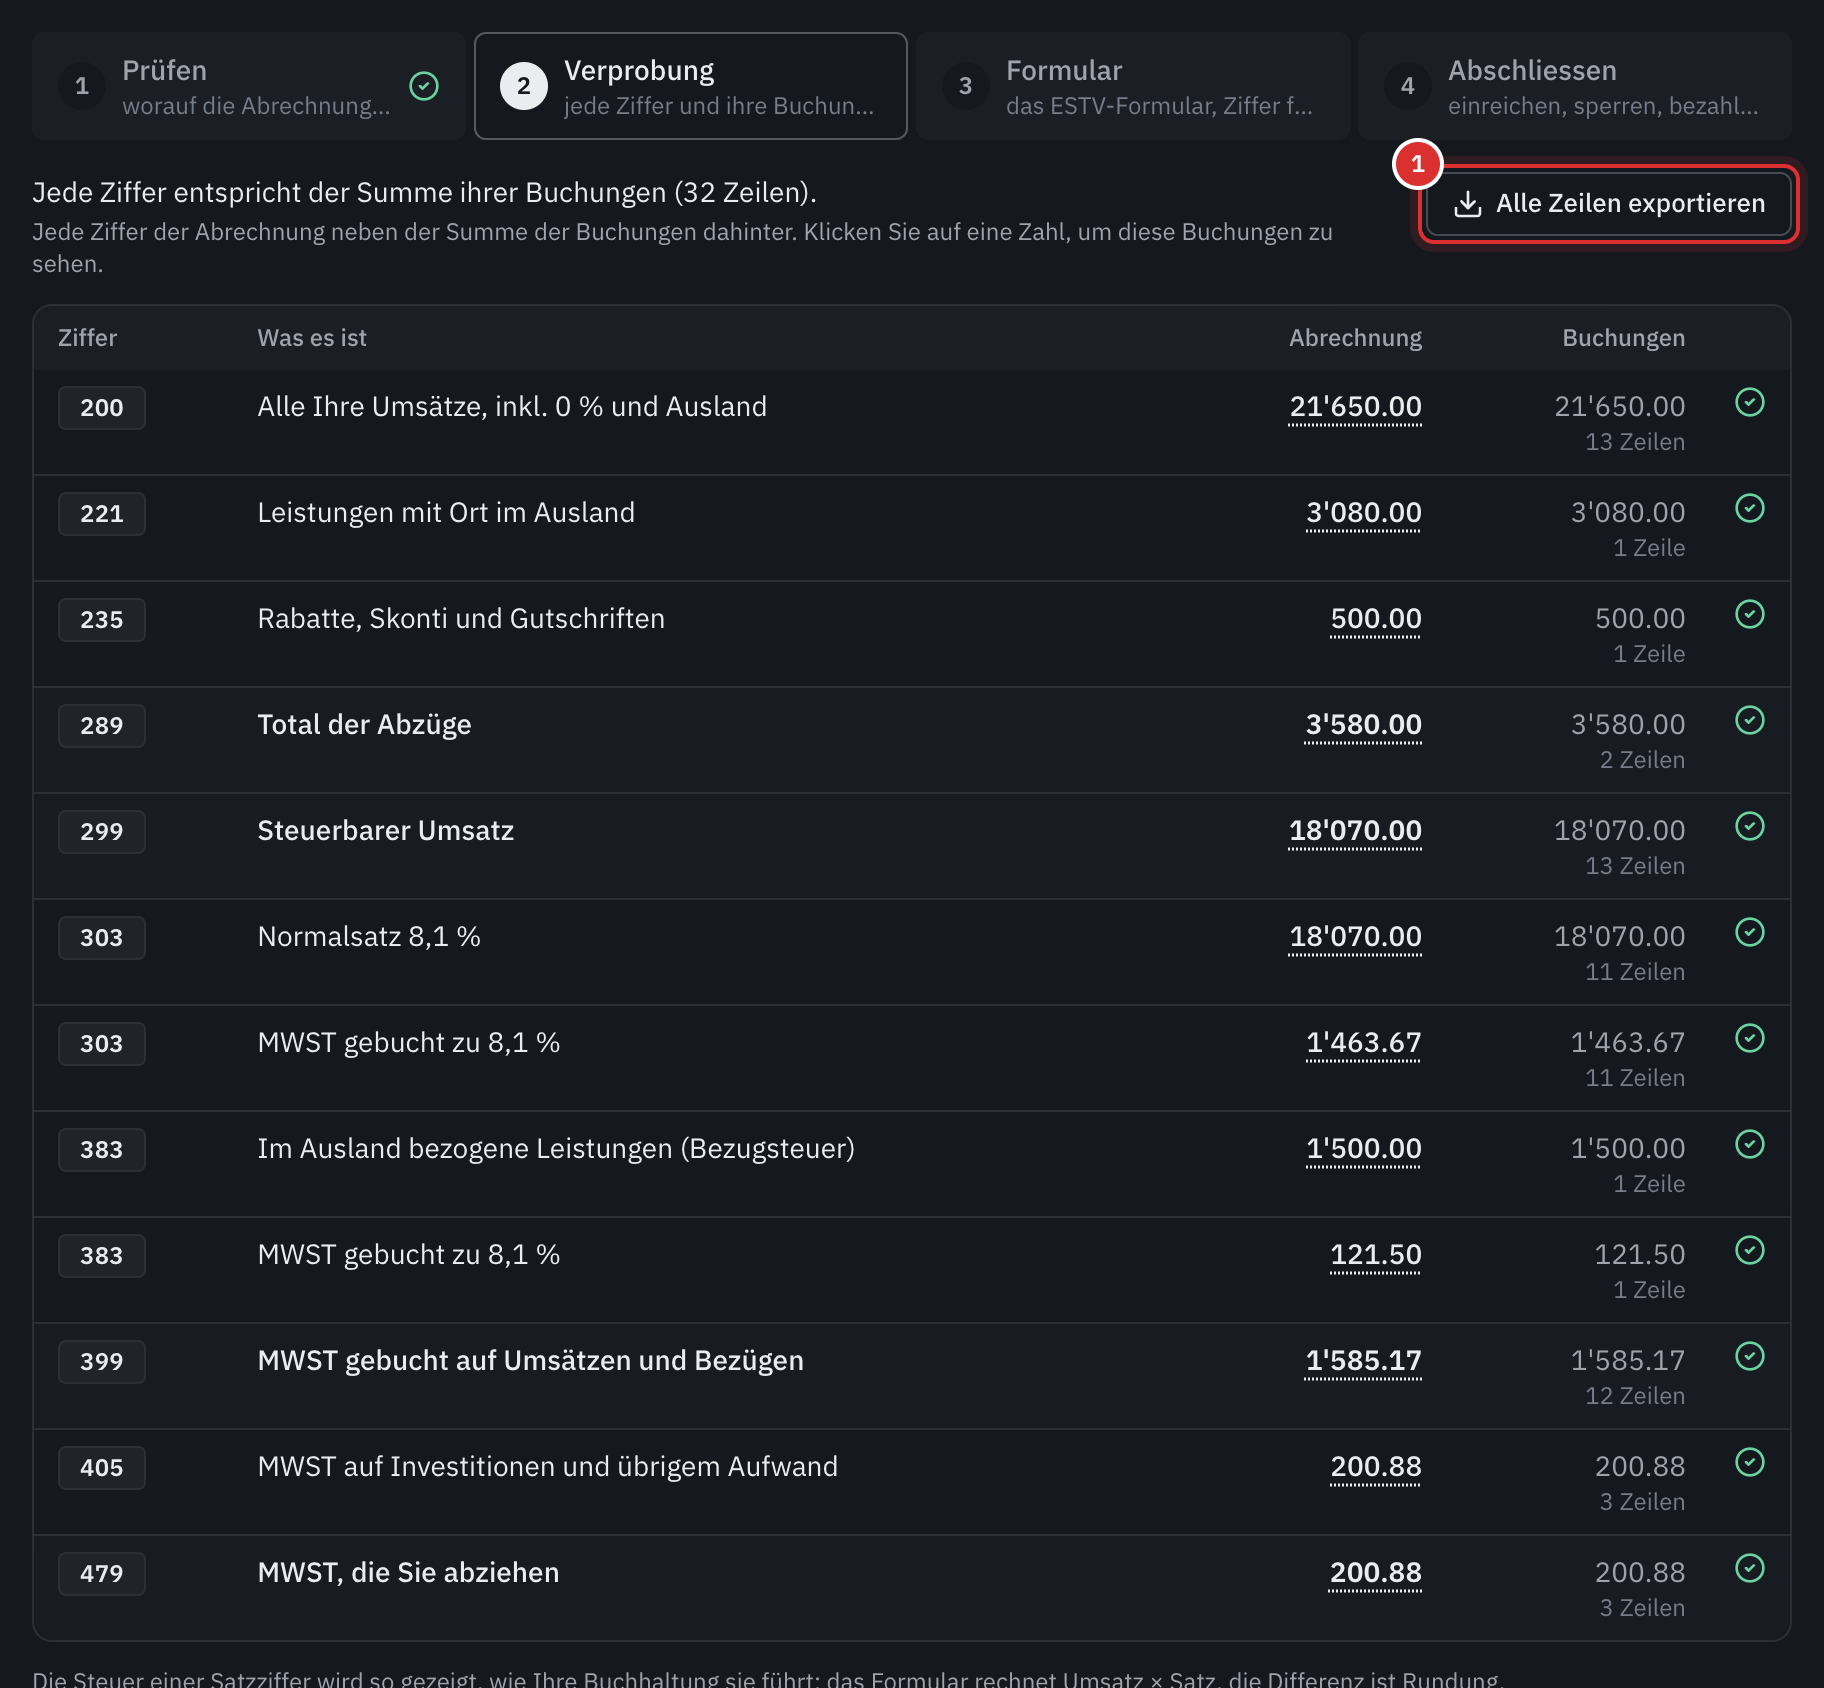Click the Abrechnung column header
This screenshot has width=1824, height=1688.
pos(1355,338)
